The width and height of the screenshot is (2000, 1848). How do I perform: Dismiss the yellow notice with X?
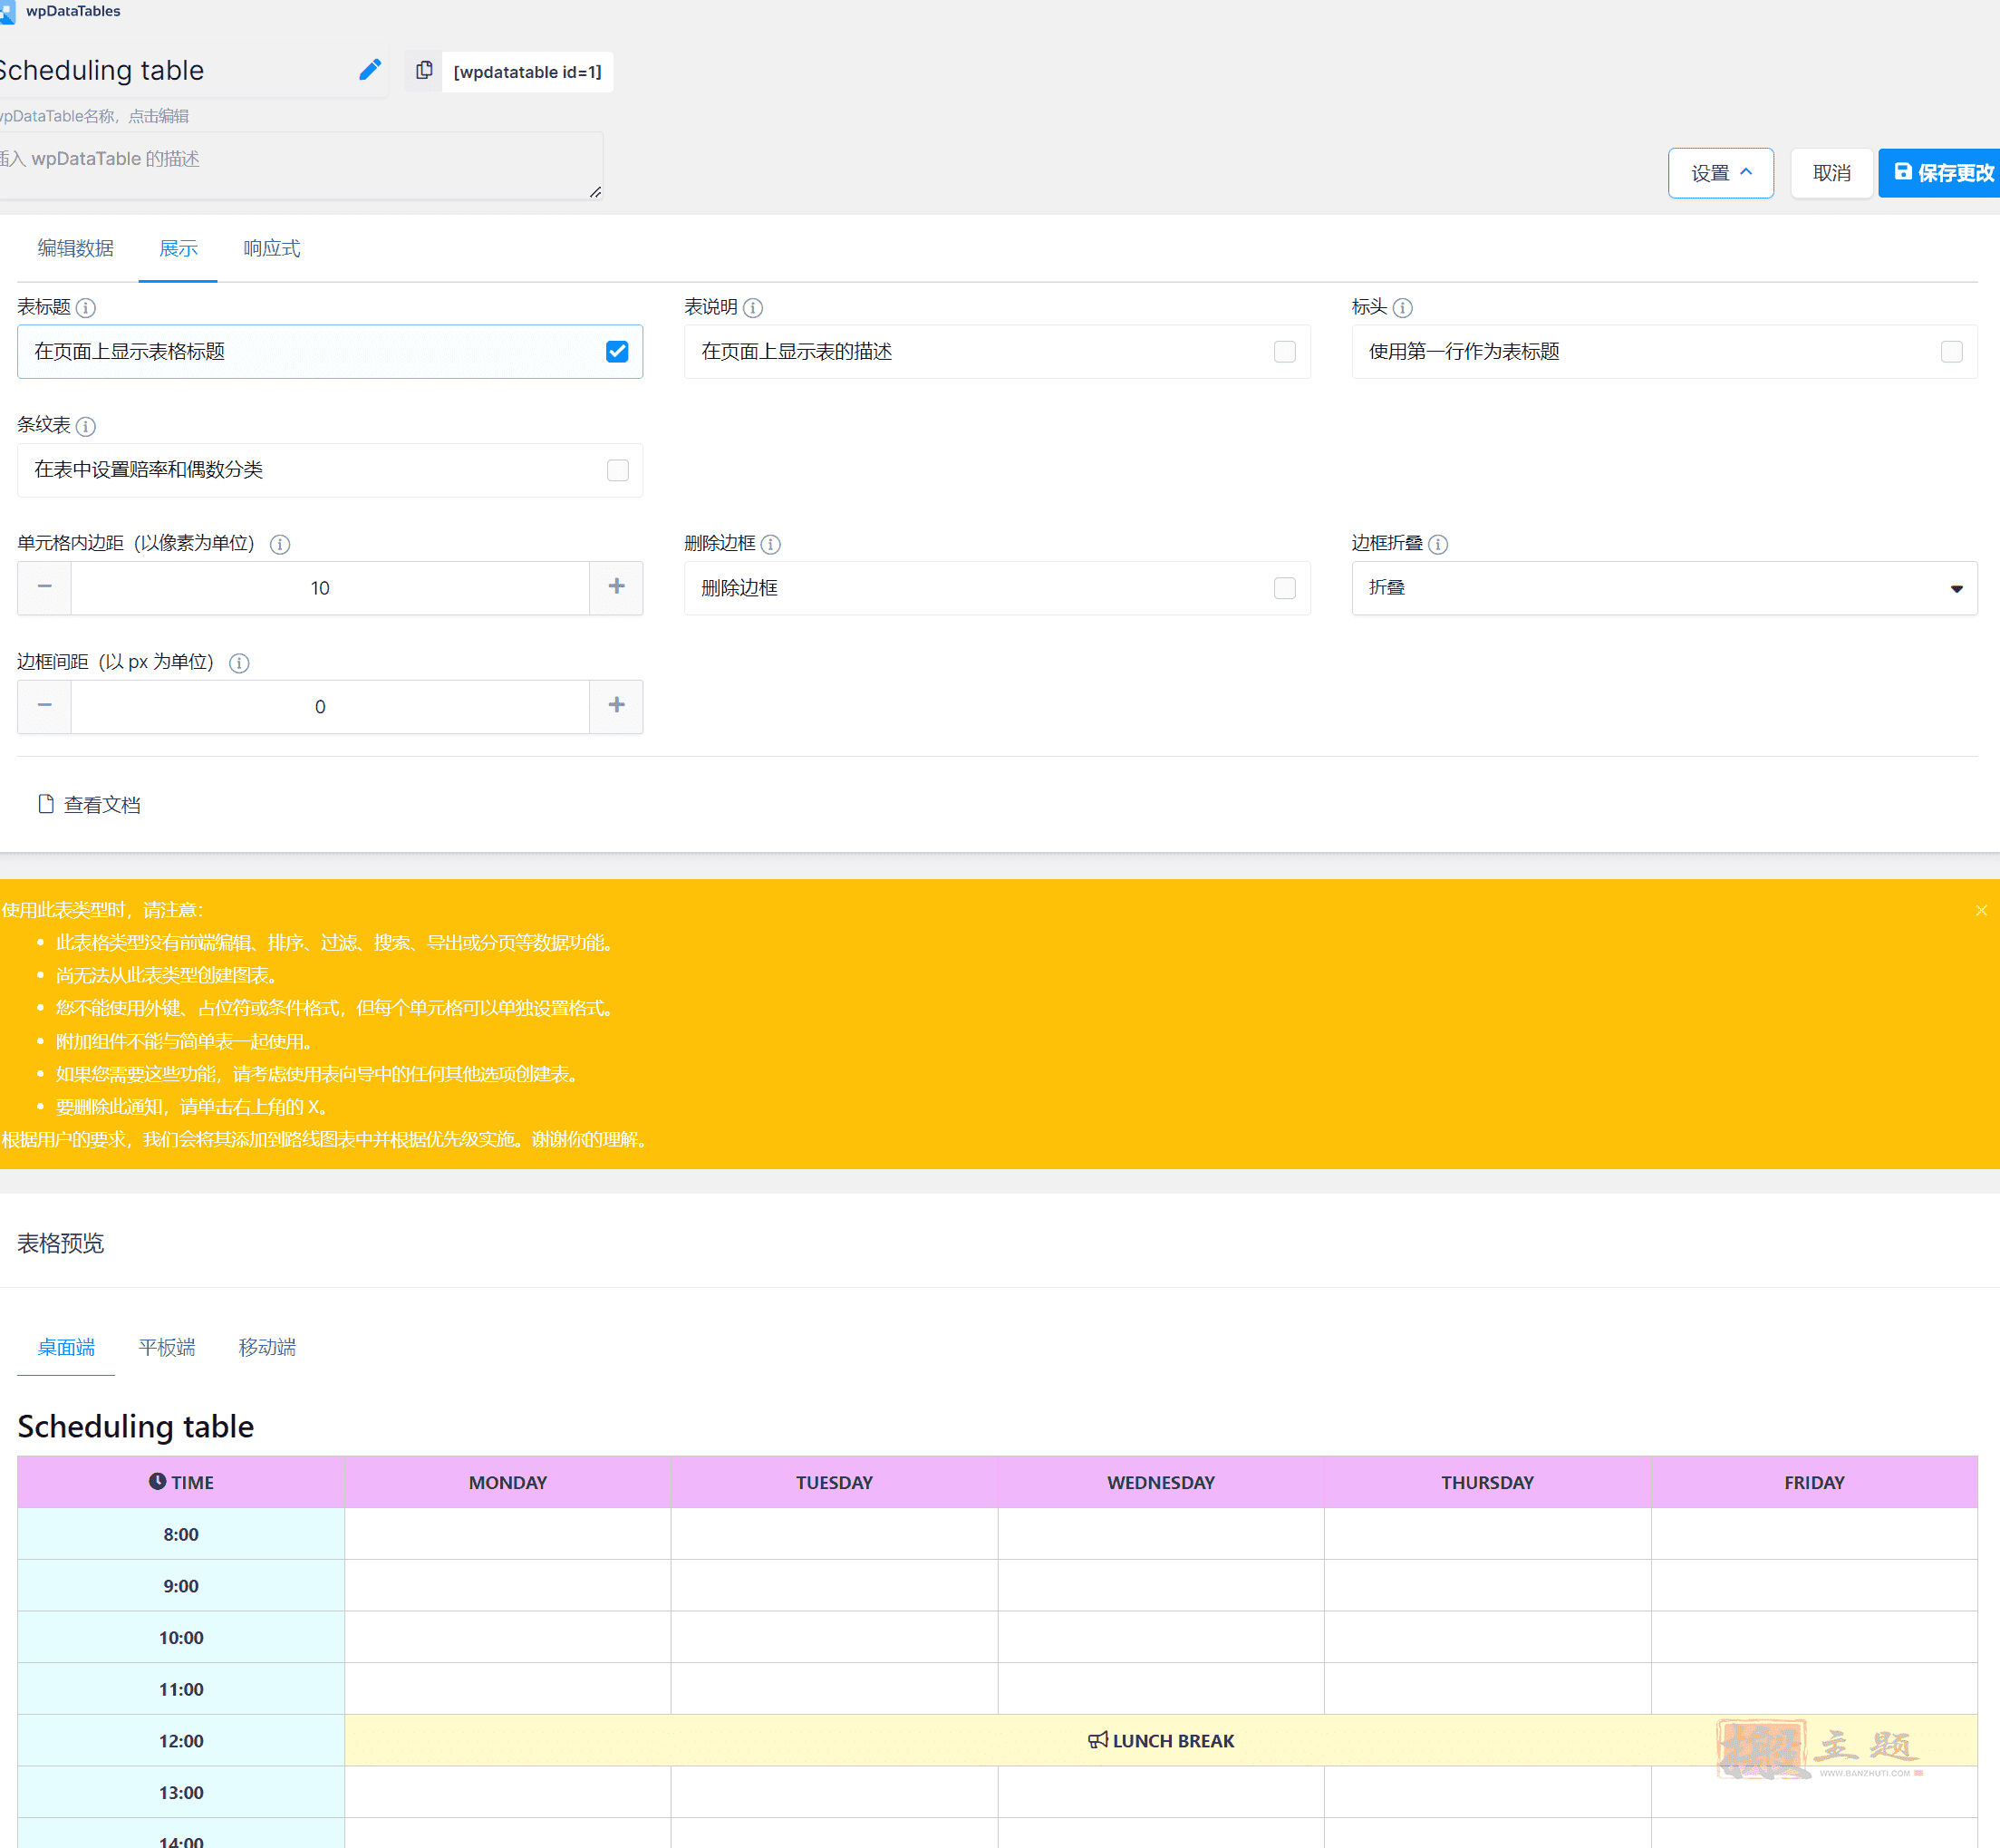point(1981,910)
